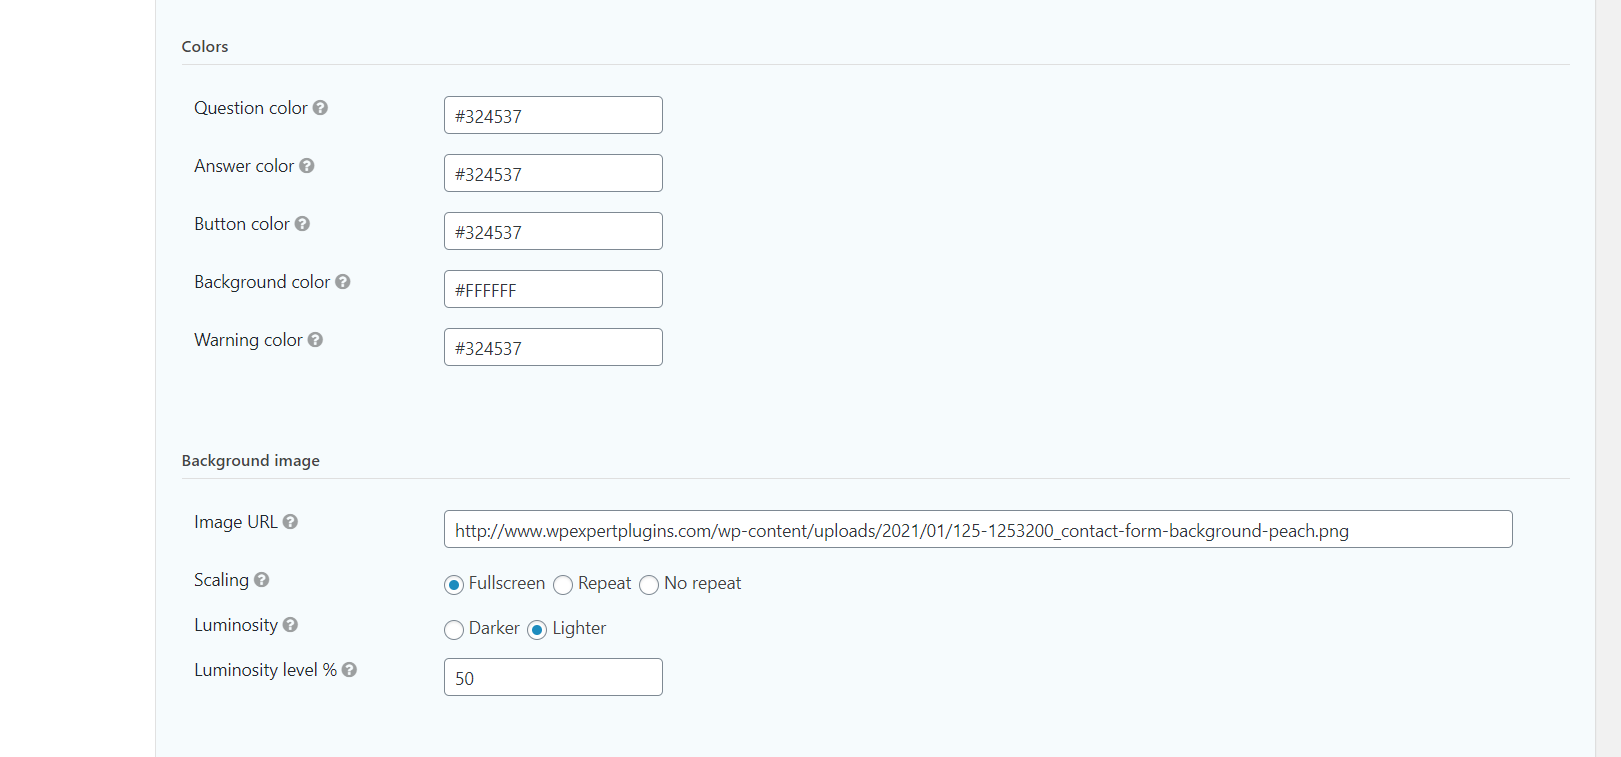Click the Button color hex field
Viewport: 1621px width, 757px height.
click(x=553, y=231)
